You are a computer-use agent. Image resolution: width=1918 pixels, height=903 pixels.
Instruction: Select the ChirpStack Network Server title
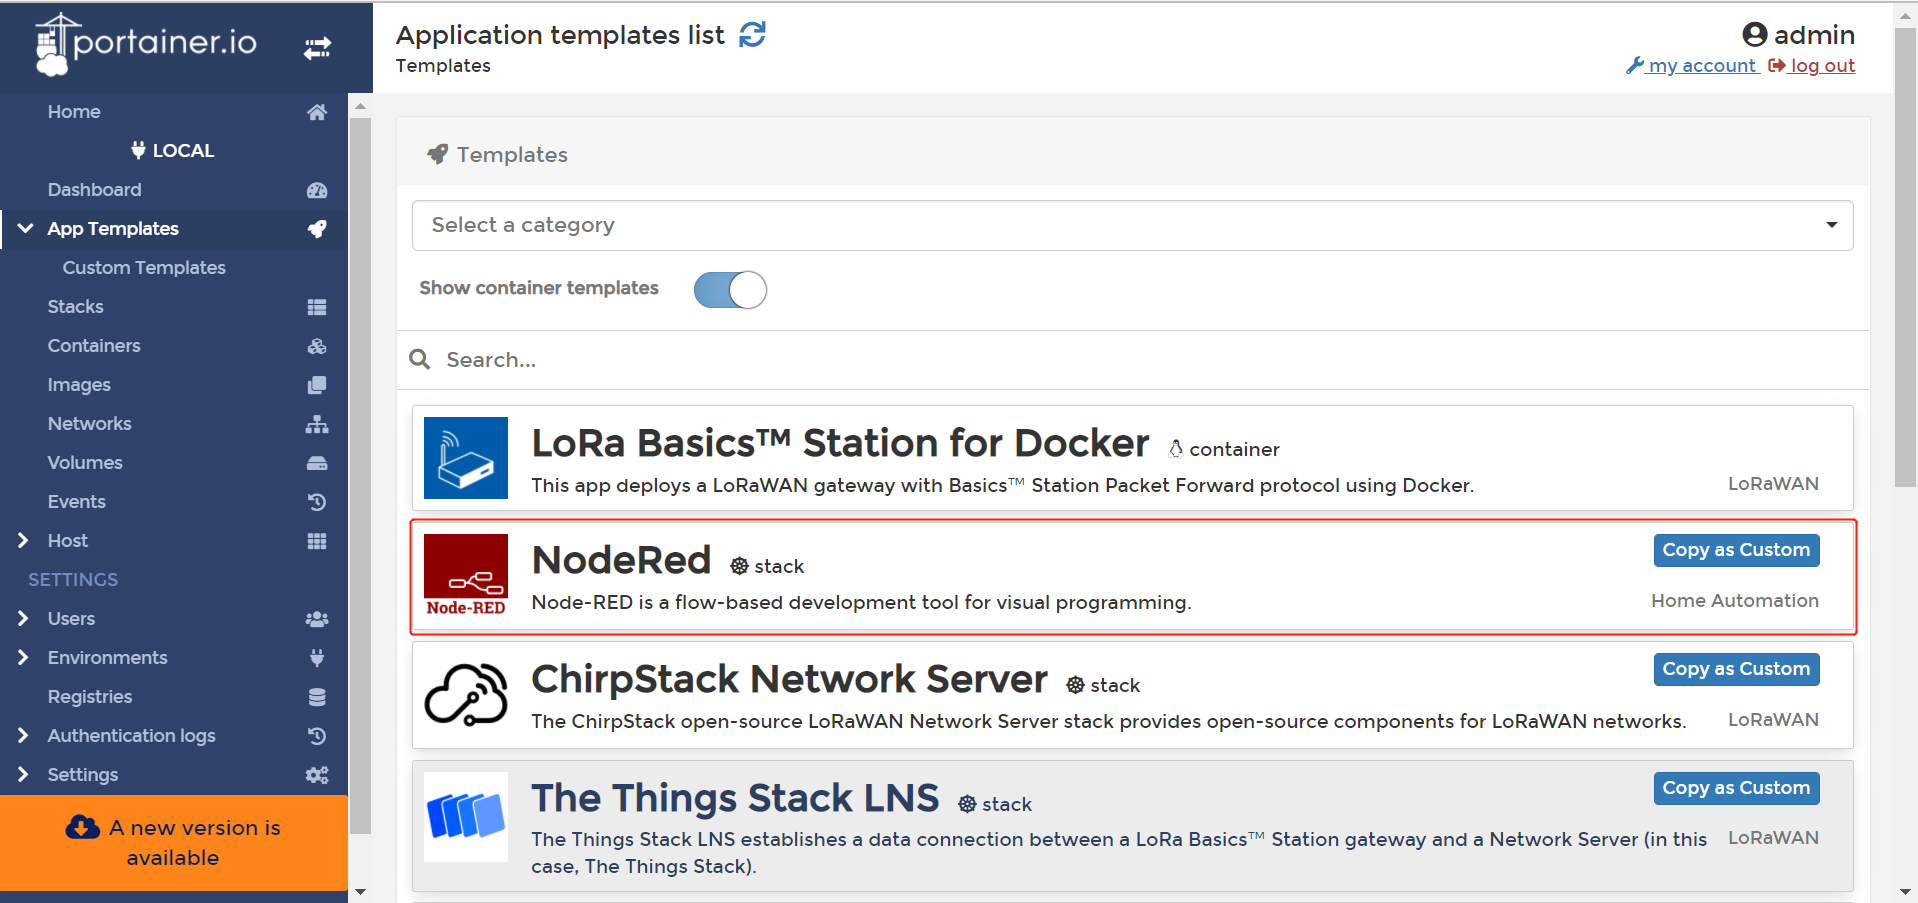tap(789, 679)
